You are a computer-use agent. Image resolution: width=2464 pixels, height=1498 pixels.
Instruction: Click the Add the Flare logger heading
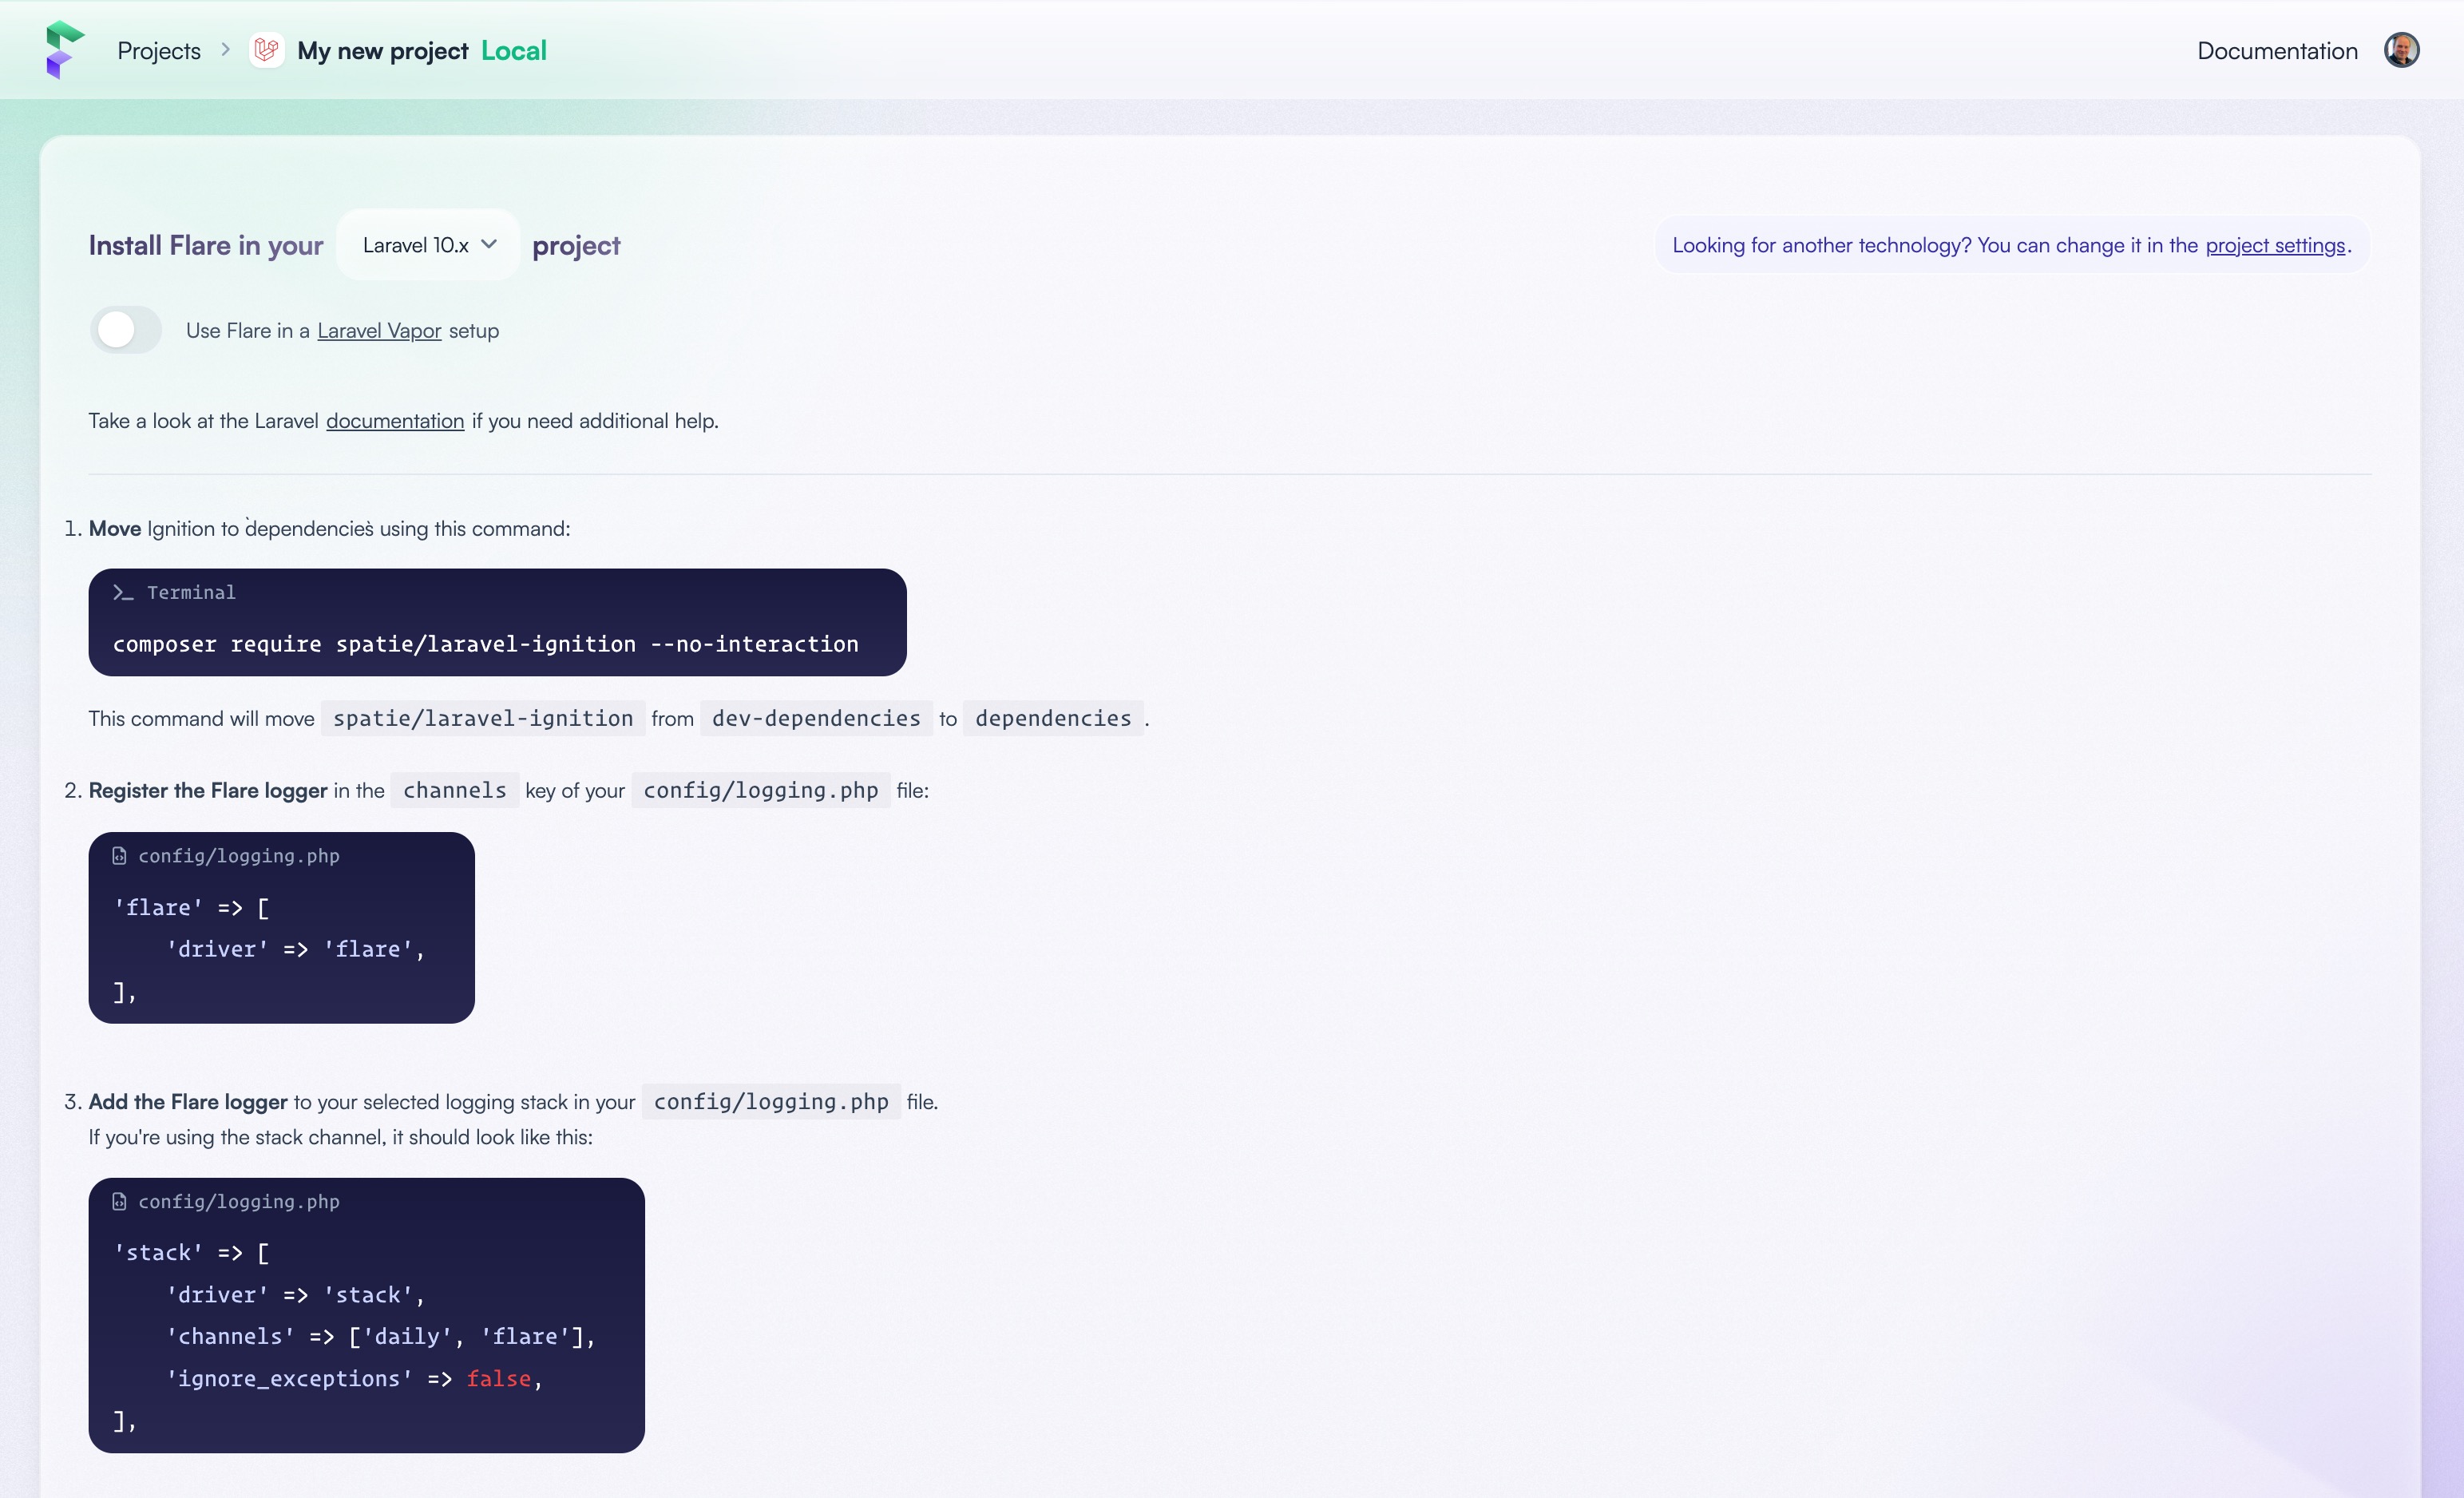[188, 1101]
